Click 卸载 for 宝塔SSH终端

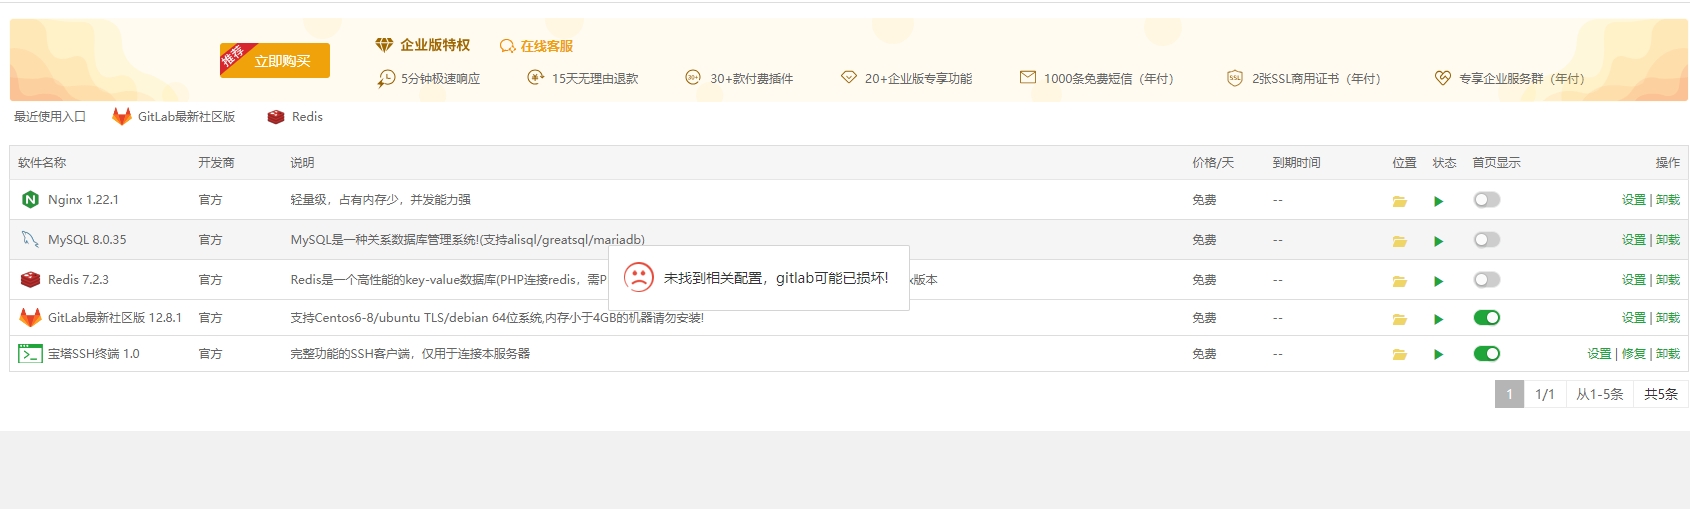(1668, 354)
